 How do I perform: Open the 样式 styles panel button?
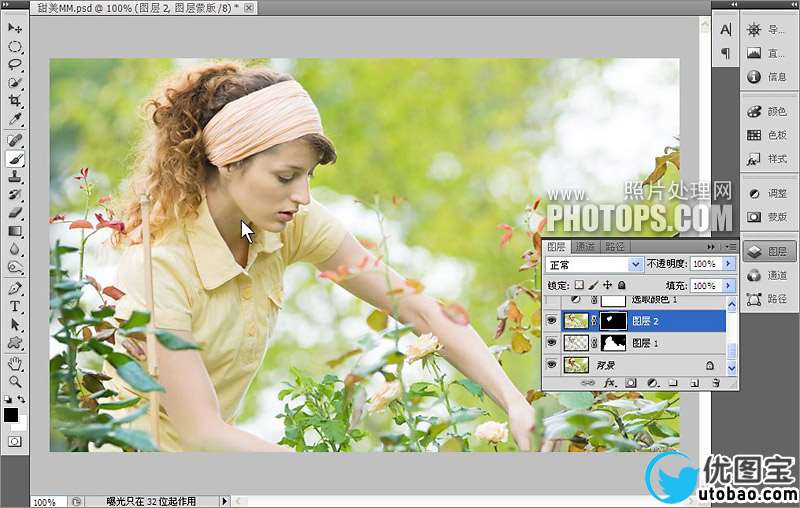(766, 159)
